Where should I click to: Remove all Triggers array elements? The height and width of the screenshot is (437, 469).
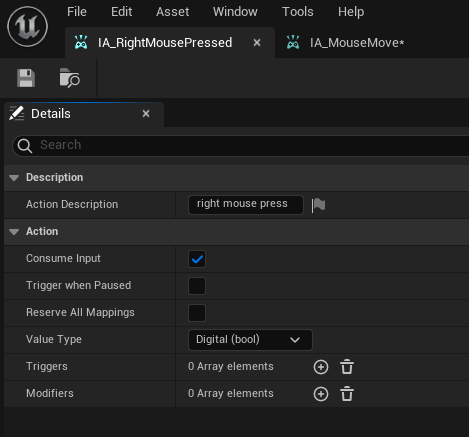347,367
